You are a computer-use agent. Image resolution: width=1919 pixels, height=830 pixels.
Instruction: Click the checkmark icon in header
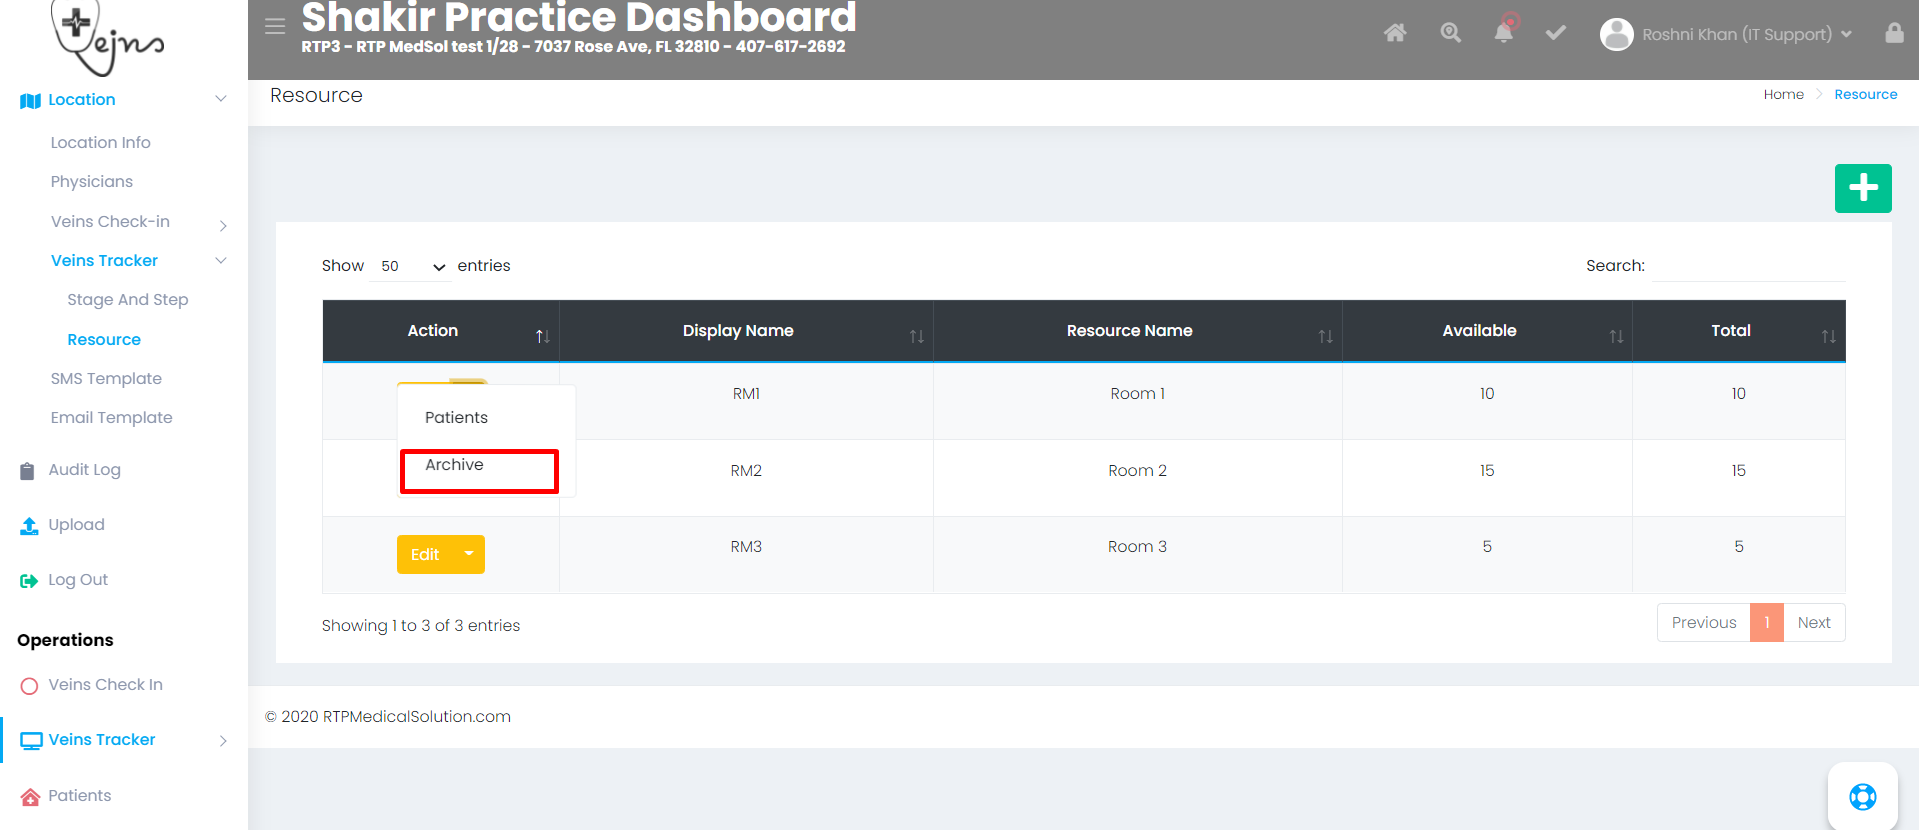pos(1555,33)
